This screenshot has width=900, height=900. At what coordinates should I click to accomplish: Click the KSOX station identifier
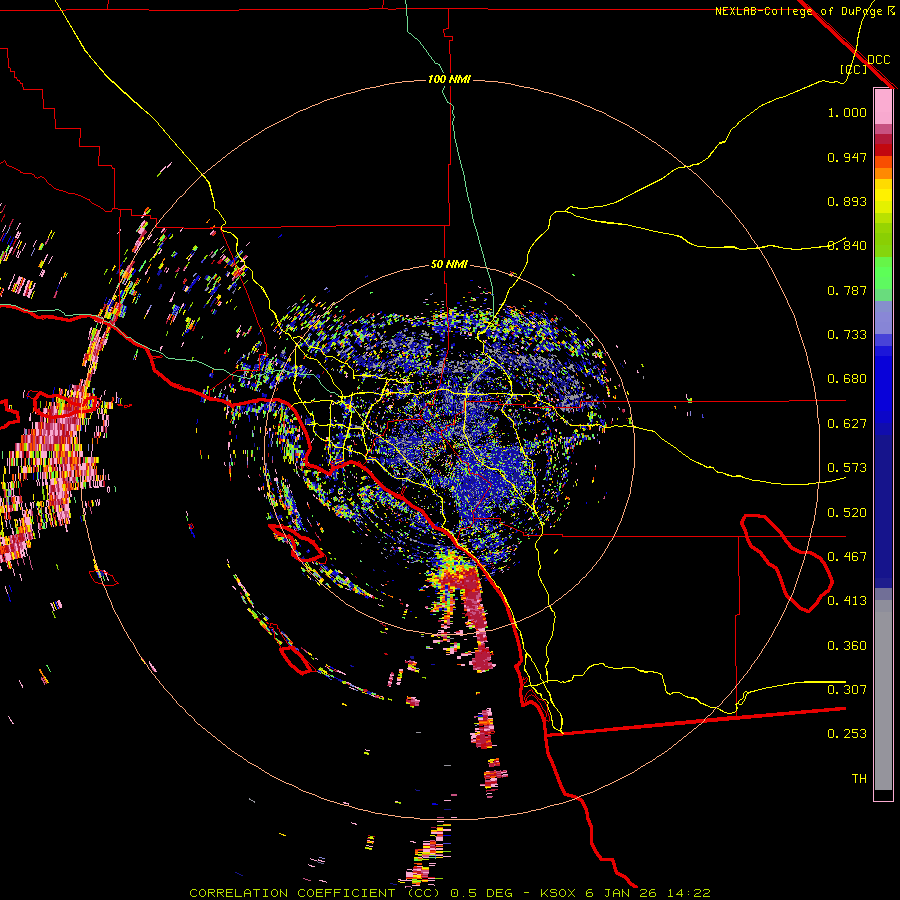click(558, 893)
